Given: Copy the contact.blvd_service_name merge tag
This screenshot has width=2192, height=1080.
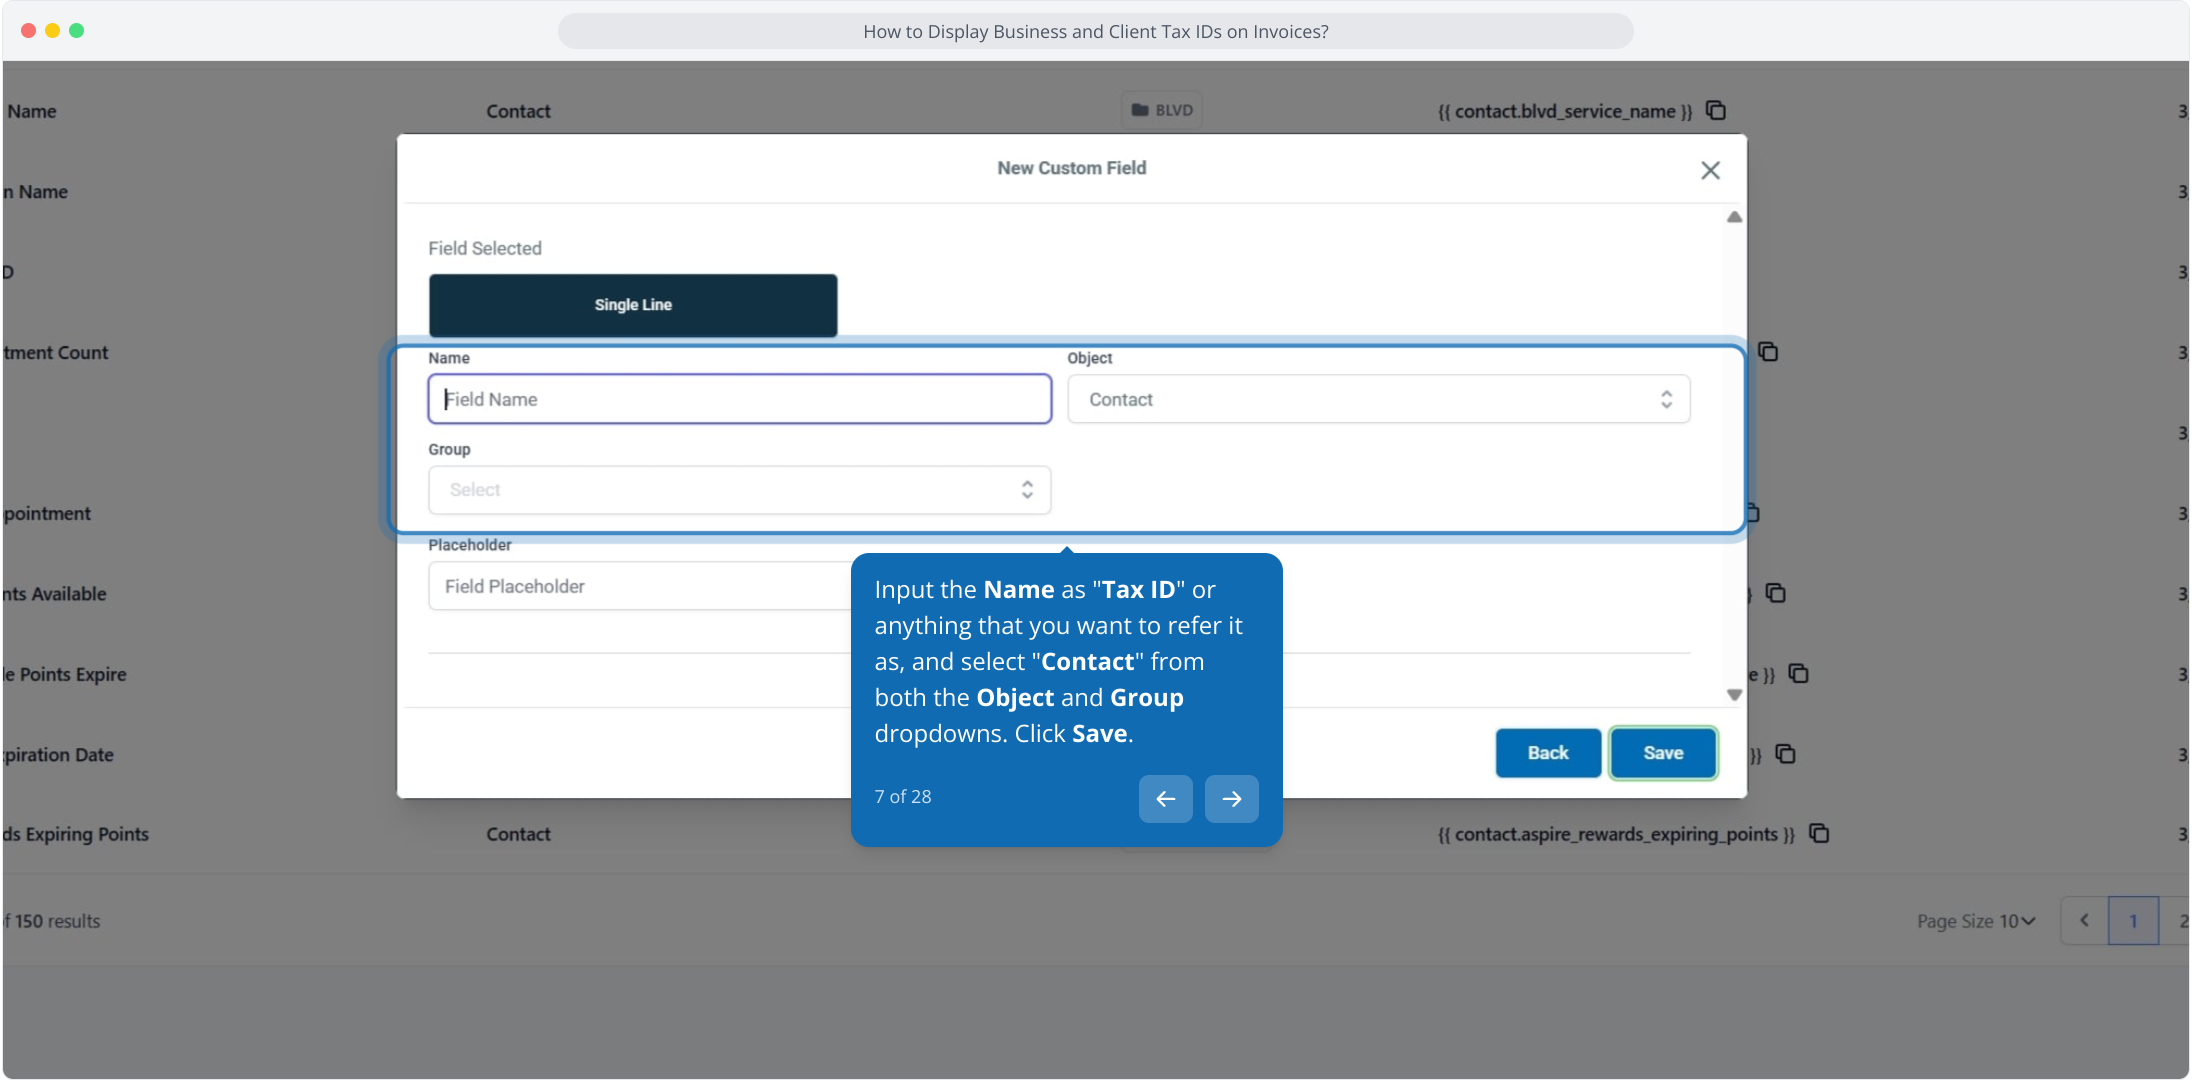Looking at the screenshot, I should 1716,110.
